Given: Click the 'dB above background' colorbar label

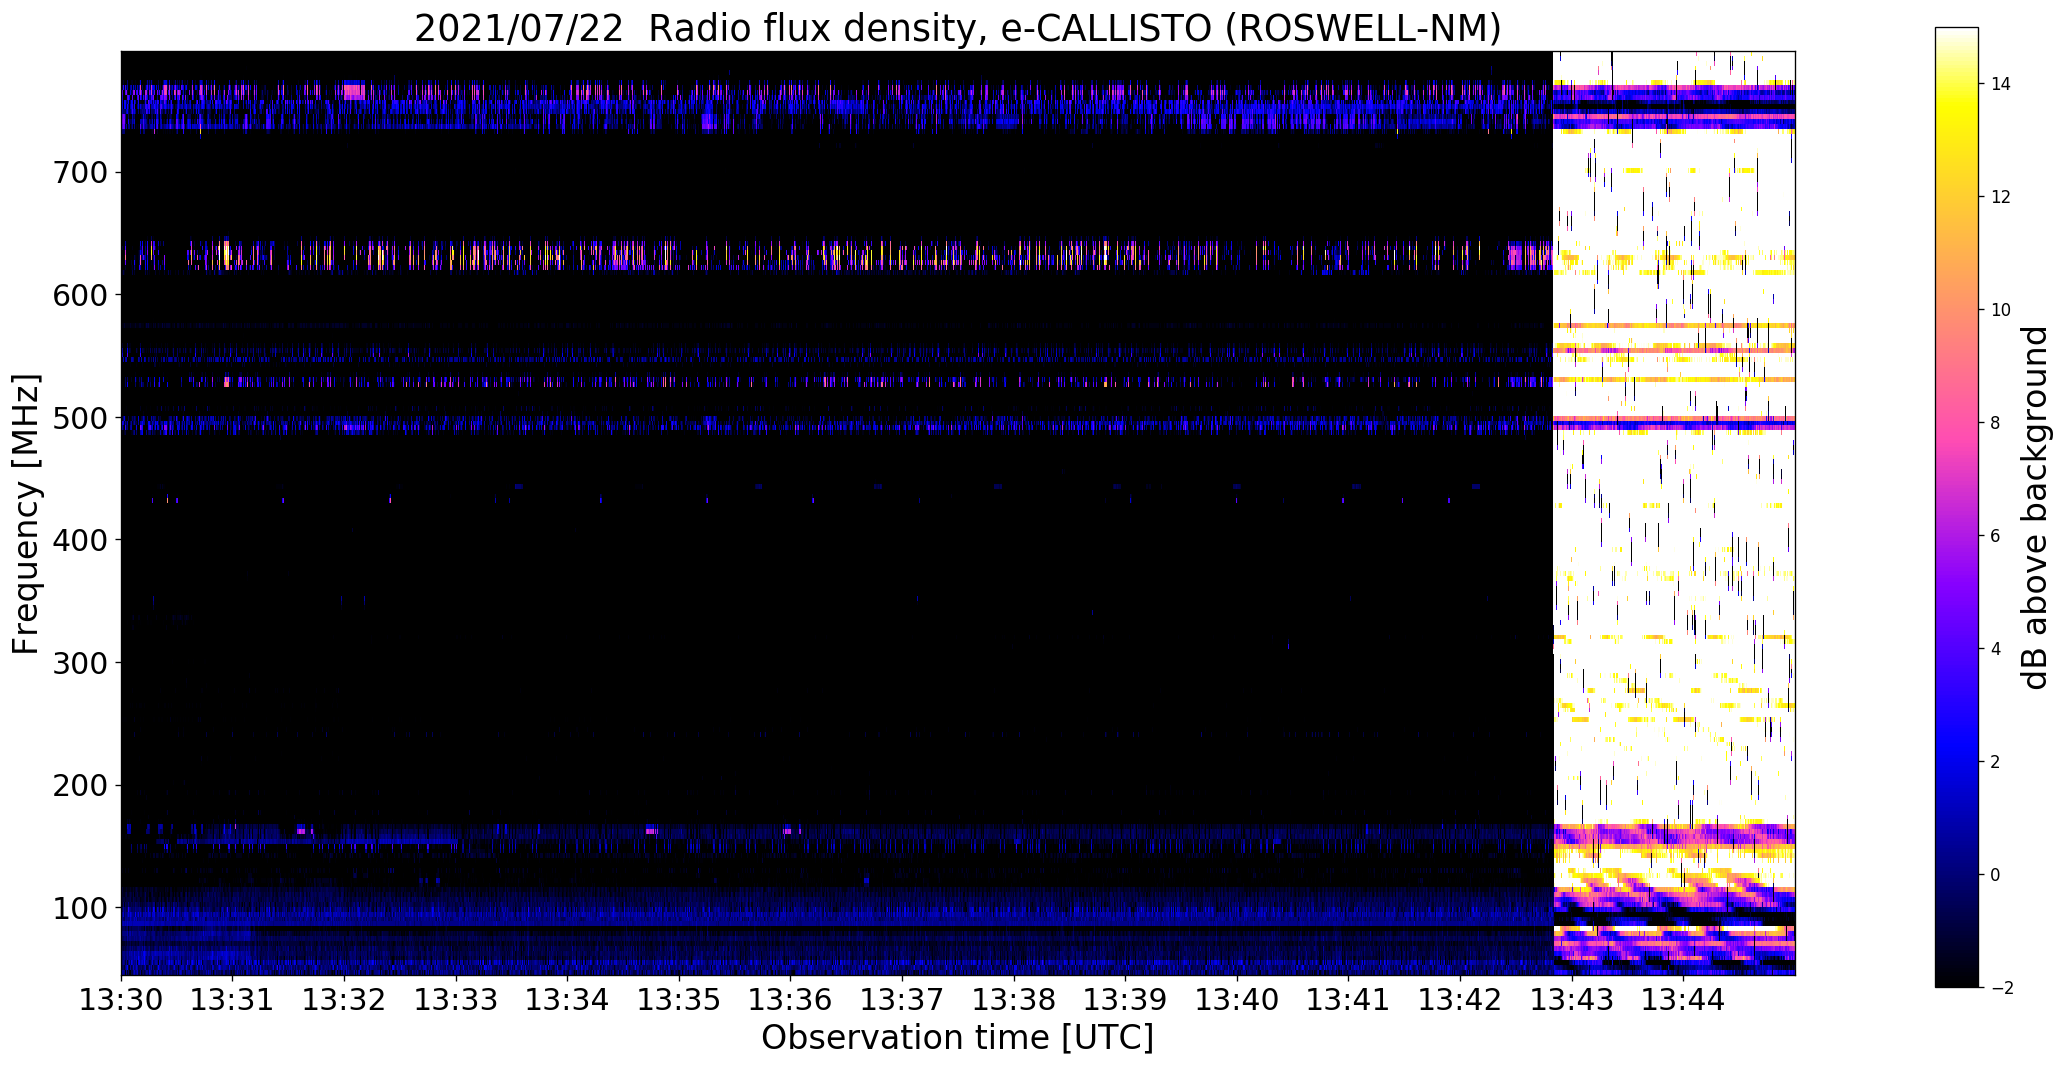Looking at the screenshot, I should pyautogui.click(x=2034, y=508).
